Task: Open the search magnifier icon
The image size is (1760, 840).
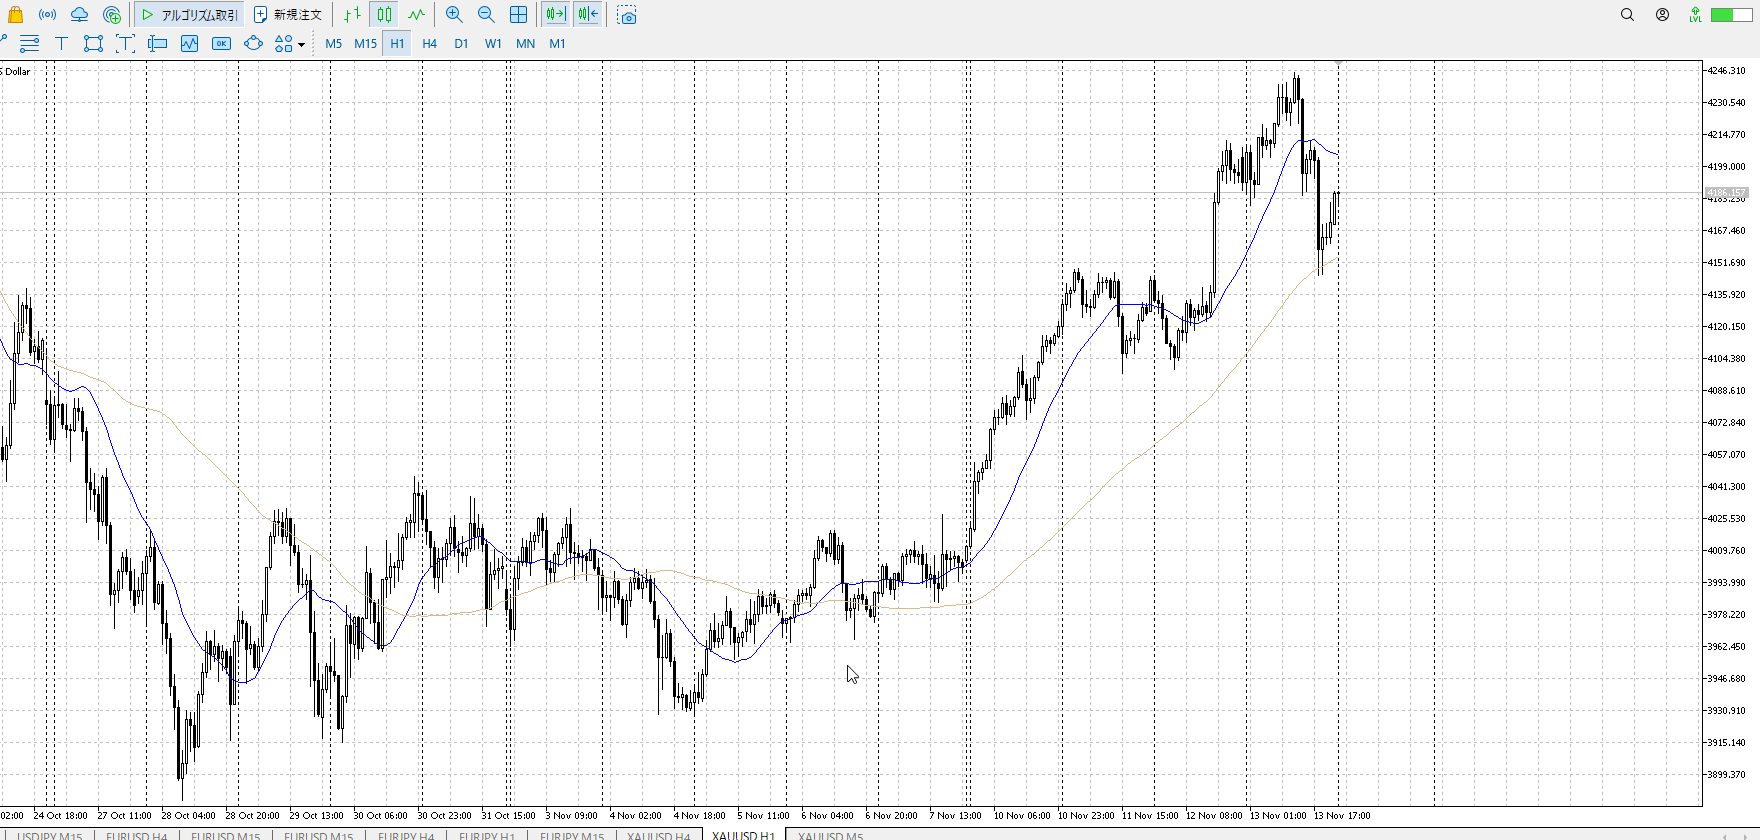Action: tap(1627, 15)
